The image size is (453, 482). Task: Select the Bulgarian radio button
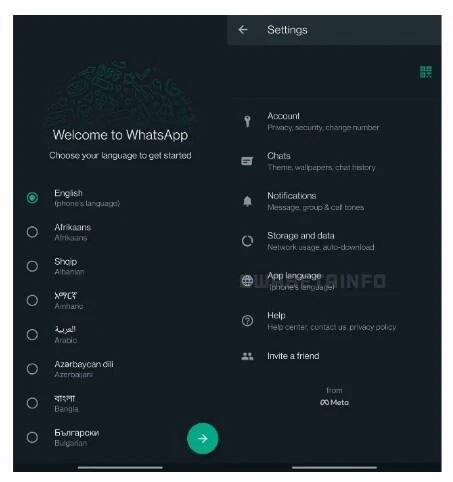click(32, 437)
